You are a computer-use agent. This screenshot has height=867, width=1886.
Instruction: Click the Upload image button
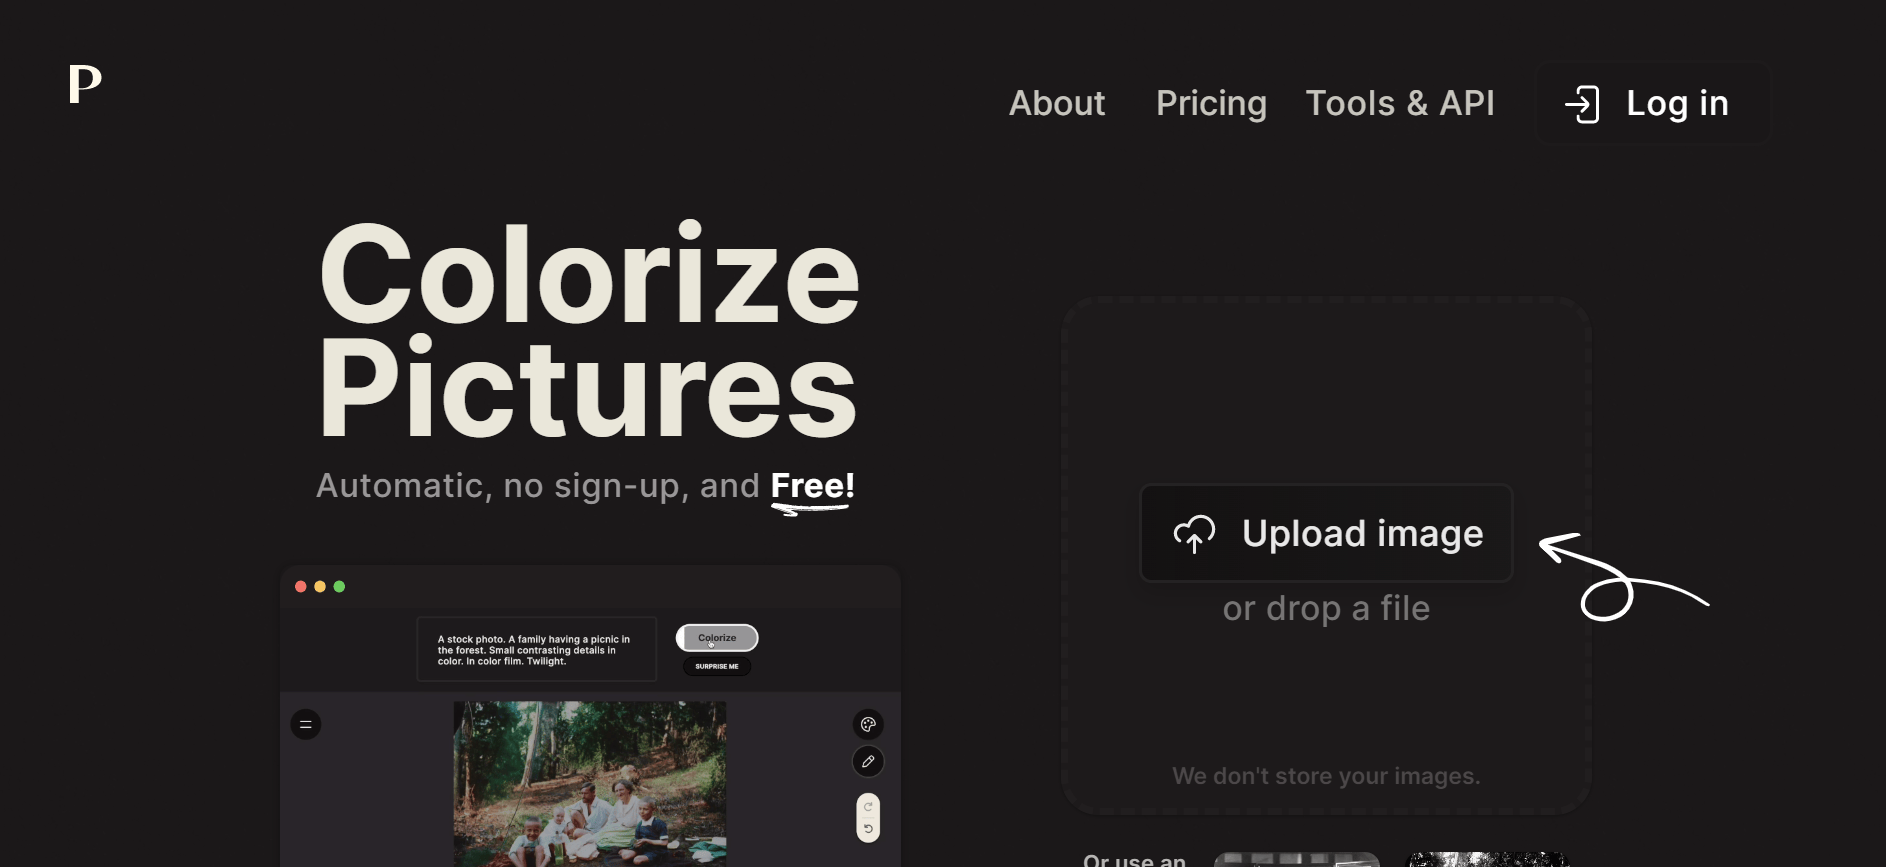pos(1326,533)
